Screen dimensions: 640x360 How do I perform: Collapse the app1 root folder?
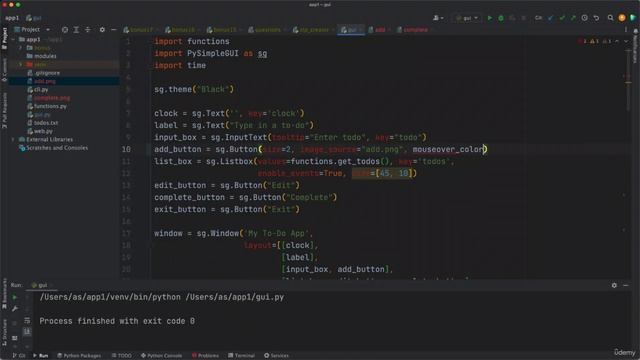pyautogui.click(x=13, y=40)
